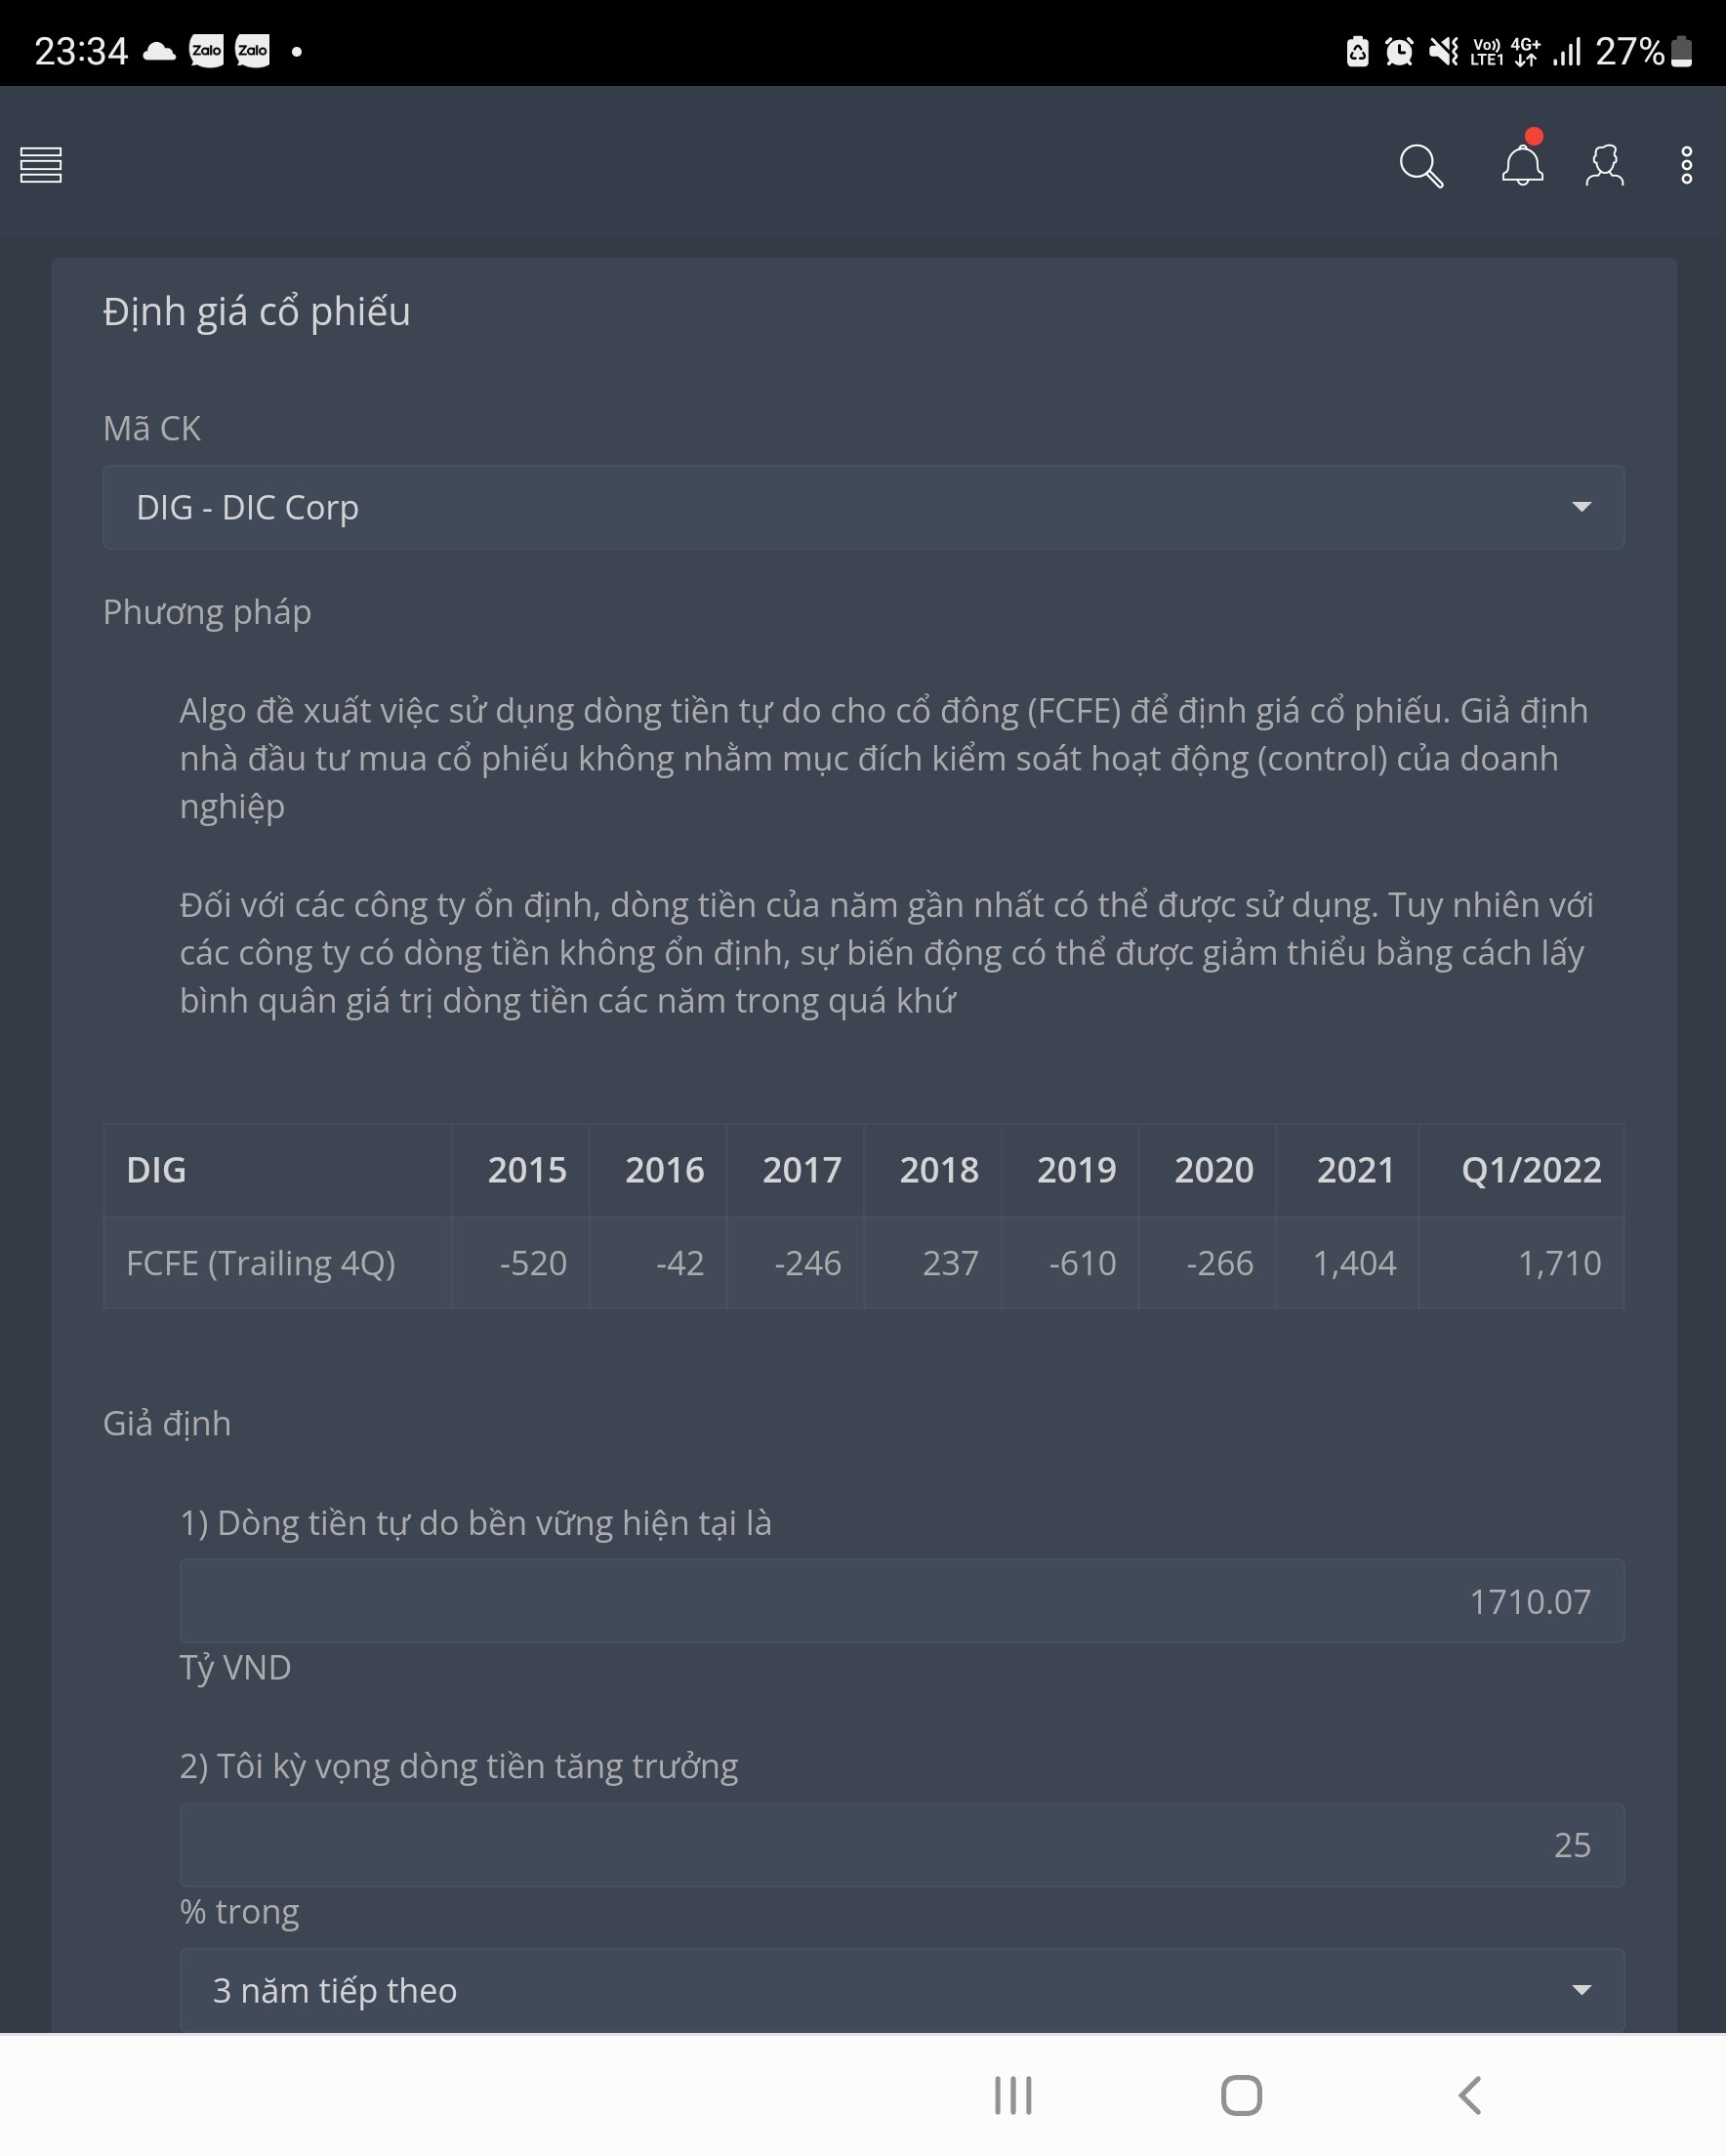Tap the 2018 FCFE value 237
The height and width of the screenshot is (2156, 1726).
point(949,1263)
